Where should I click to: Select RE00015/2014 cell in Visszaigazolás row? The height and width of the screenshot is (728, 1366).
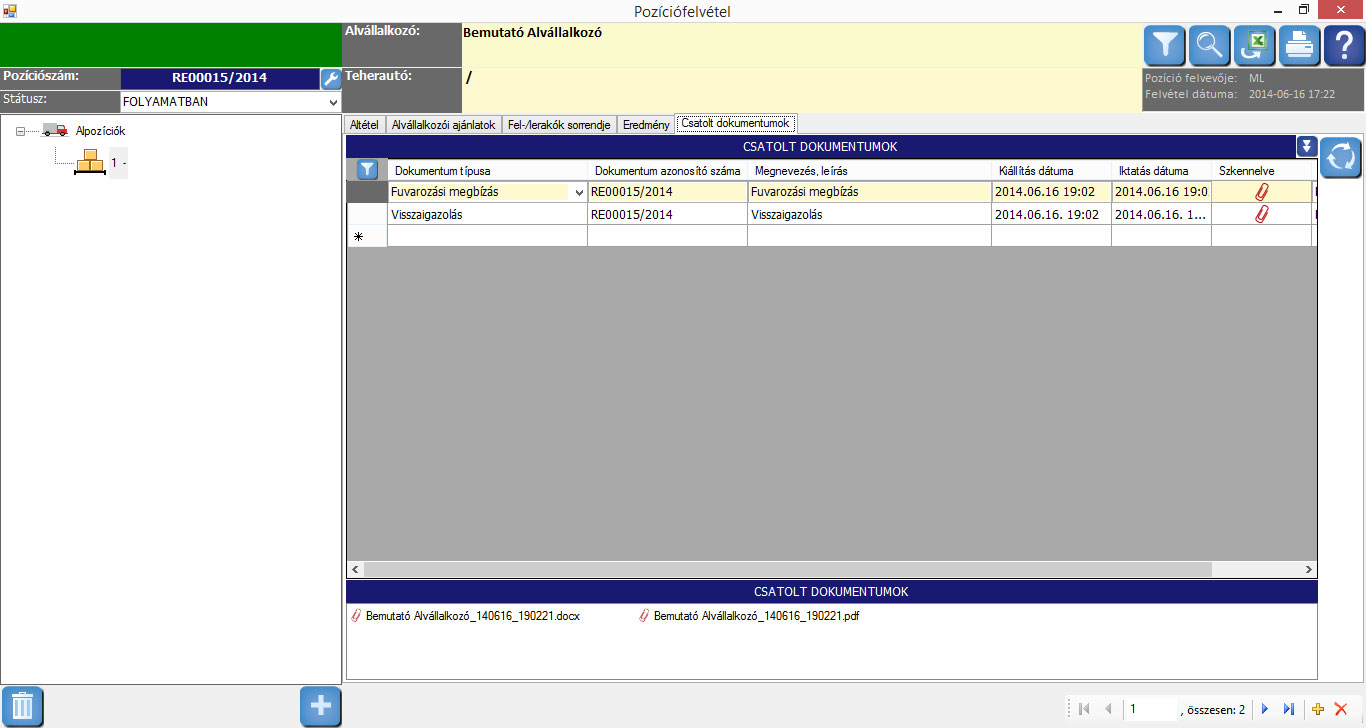pos(667,214)
